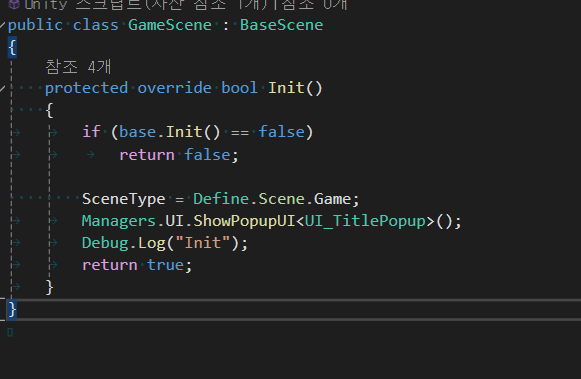Click the GameScene class identifier
The height and width of the screenshot is (379, 581).
click(170, 25)
